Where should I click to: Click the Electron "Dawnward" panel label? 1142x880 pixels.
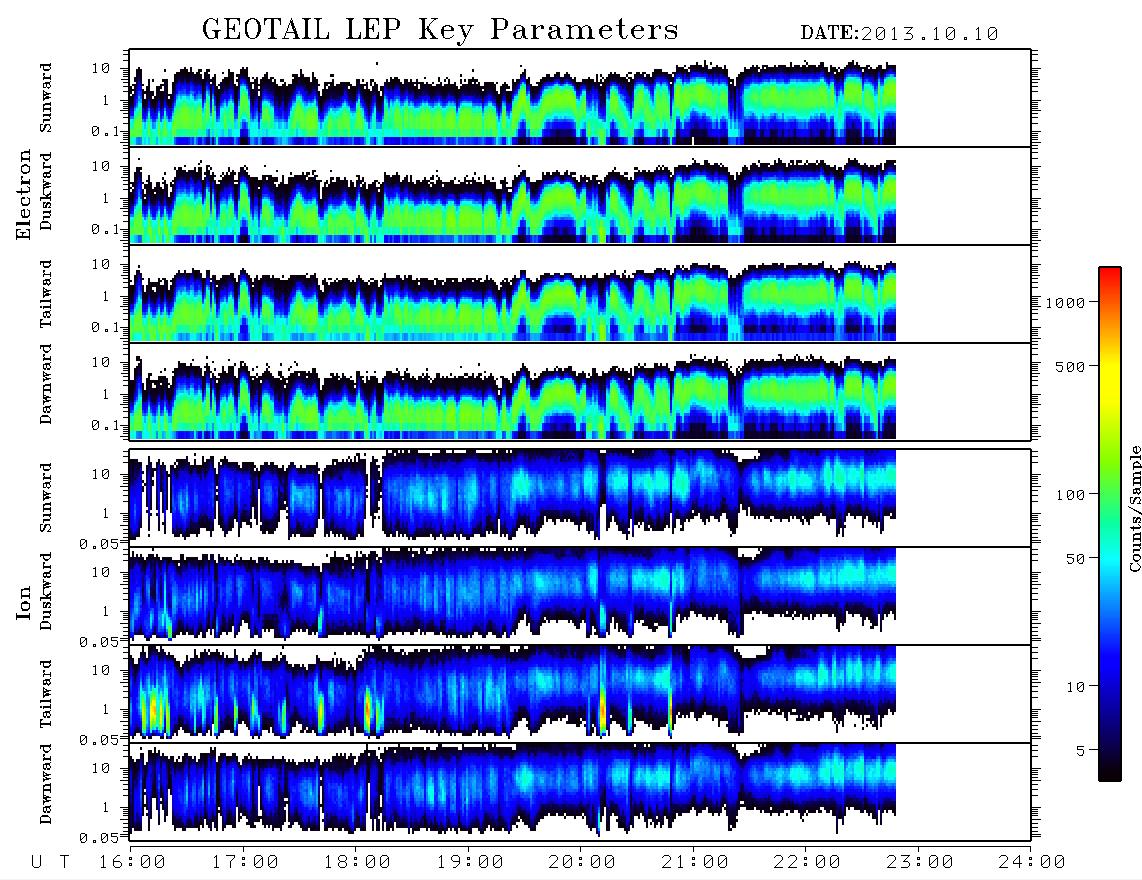click(x=46, y=384)
